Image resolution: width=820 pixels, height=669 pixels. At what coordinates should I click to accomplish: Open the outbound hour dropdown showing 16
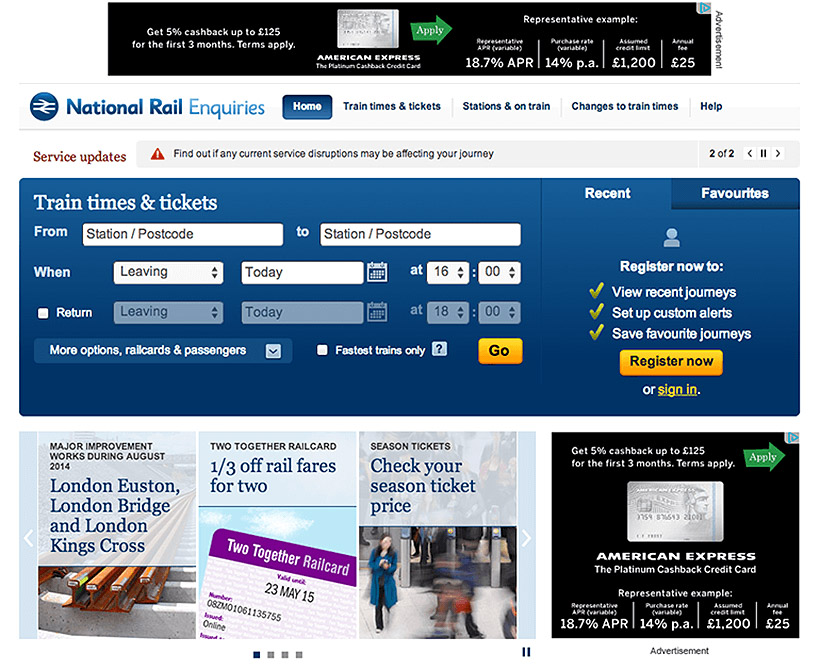tap(448, 272)
